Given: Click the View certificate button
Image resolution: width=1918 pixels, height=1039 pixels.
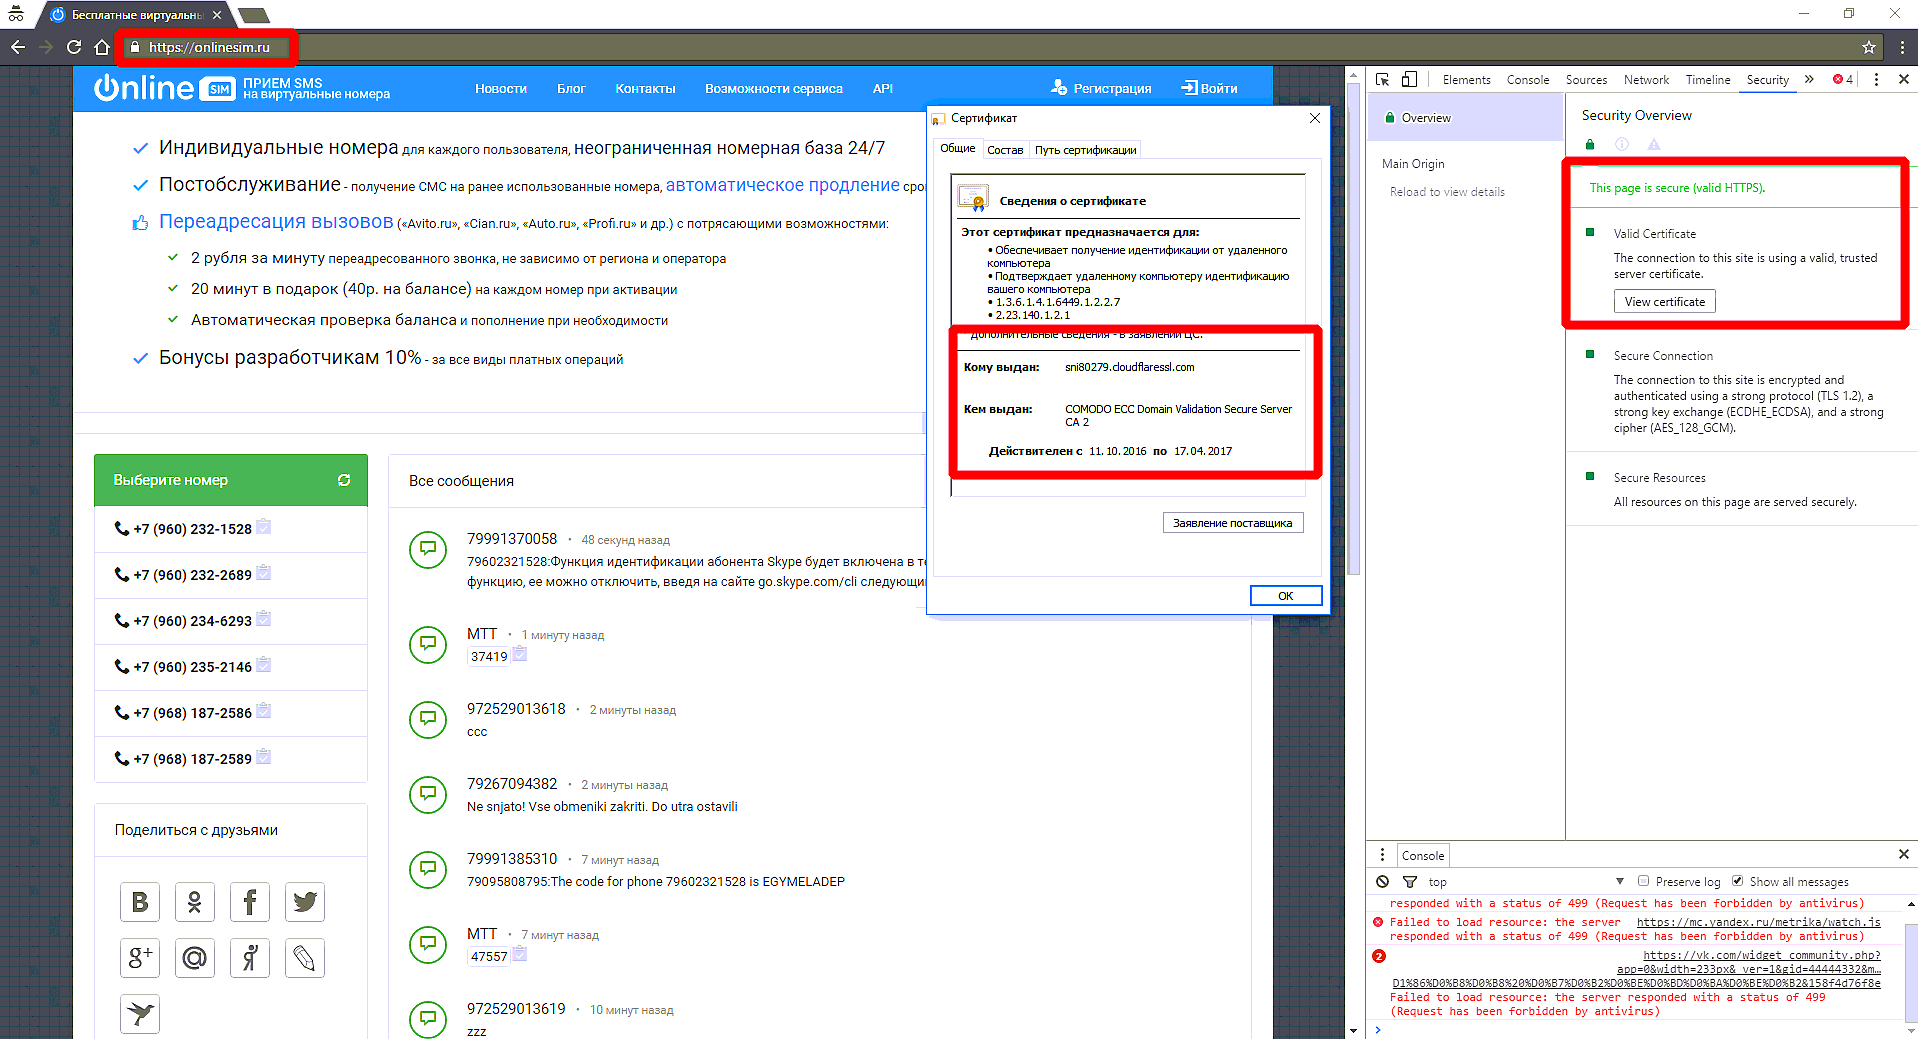Looking at the screenshot, I should pos(1664,302).
